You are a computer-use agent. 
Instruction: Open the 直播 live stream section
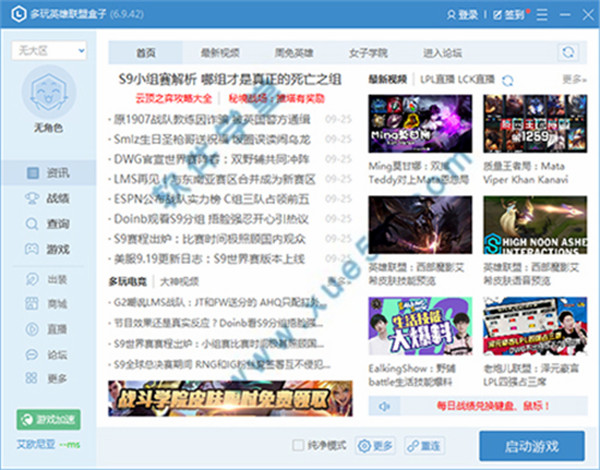coord(48,329)
